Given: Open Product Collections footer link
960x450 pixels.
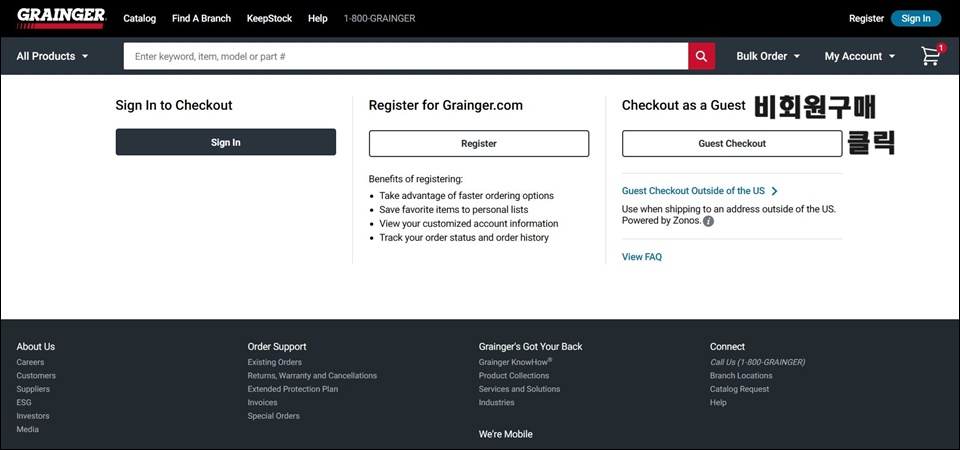Looking at the screenshot, I should 514,376.
